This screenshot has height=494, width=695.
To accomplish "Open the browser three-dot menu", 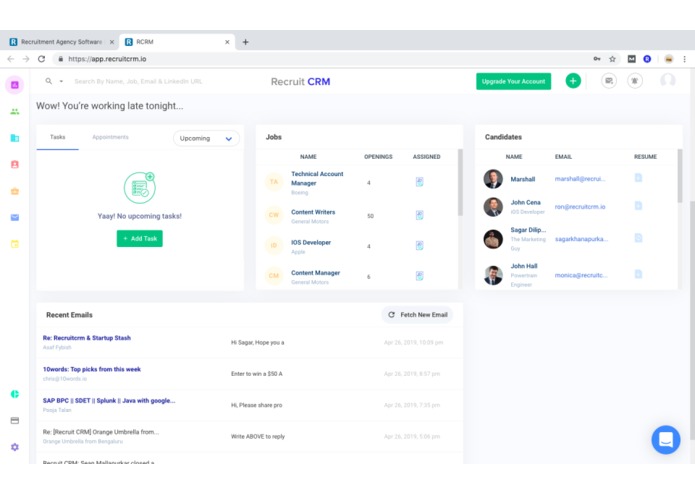I will [x=684, y=59].
